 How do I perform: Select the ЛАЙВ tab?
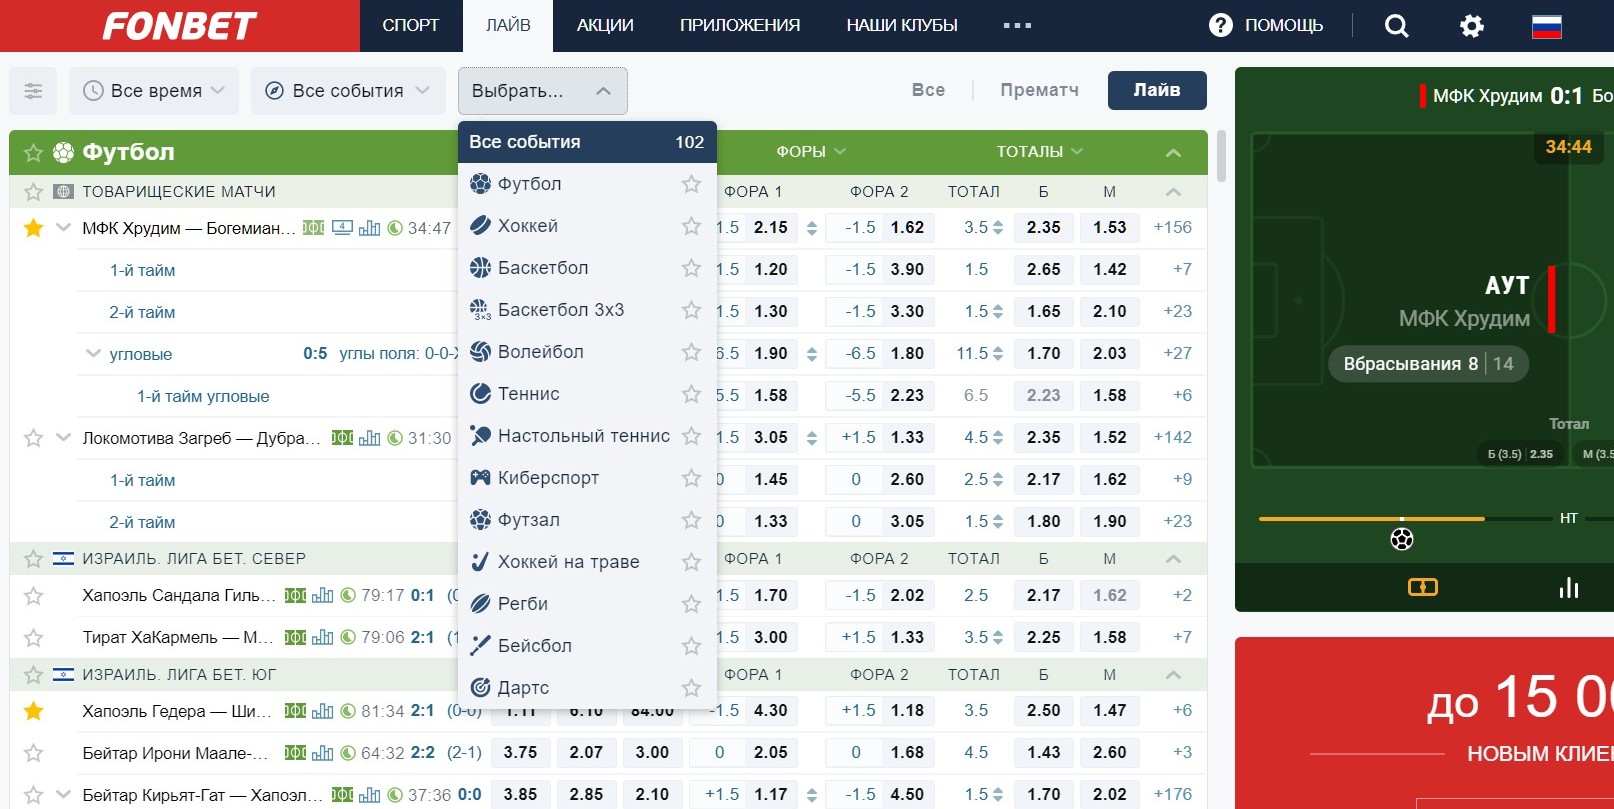click(x=508, y=26)
